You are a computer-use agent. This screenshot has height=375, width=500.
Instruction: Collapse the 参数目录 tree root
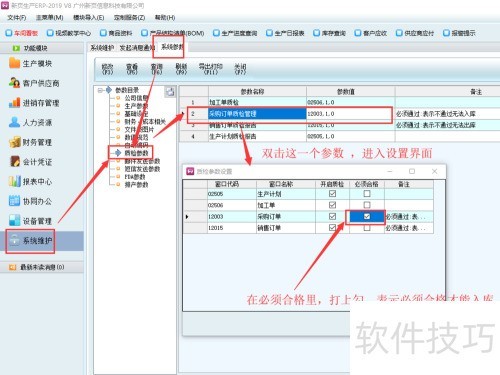click(x=100, y=90)
